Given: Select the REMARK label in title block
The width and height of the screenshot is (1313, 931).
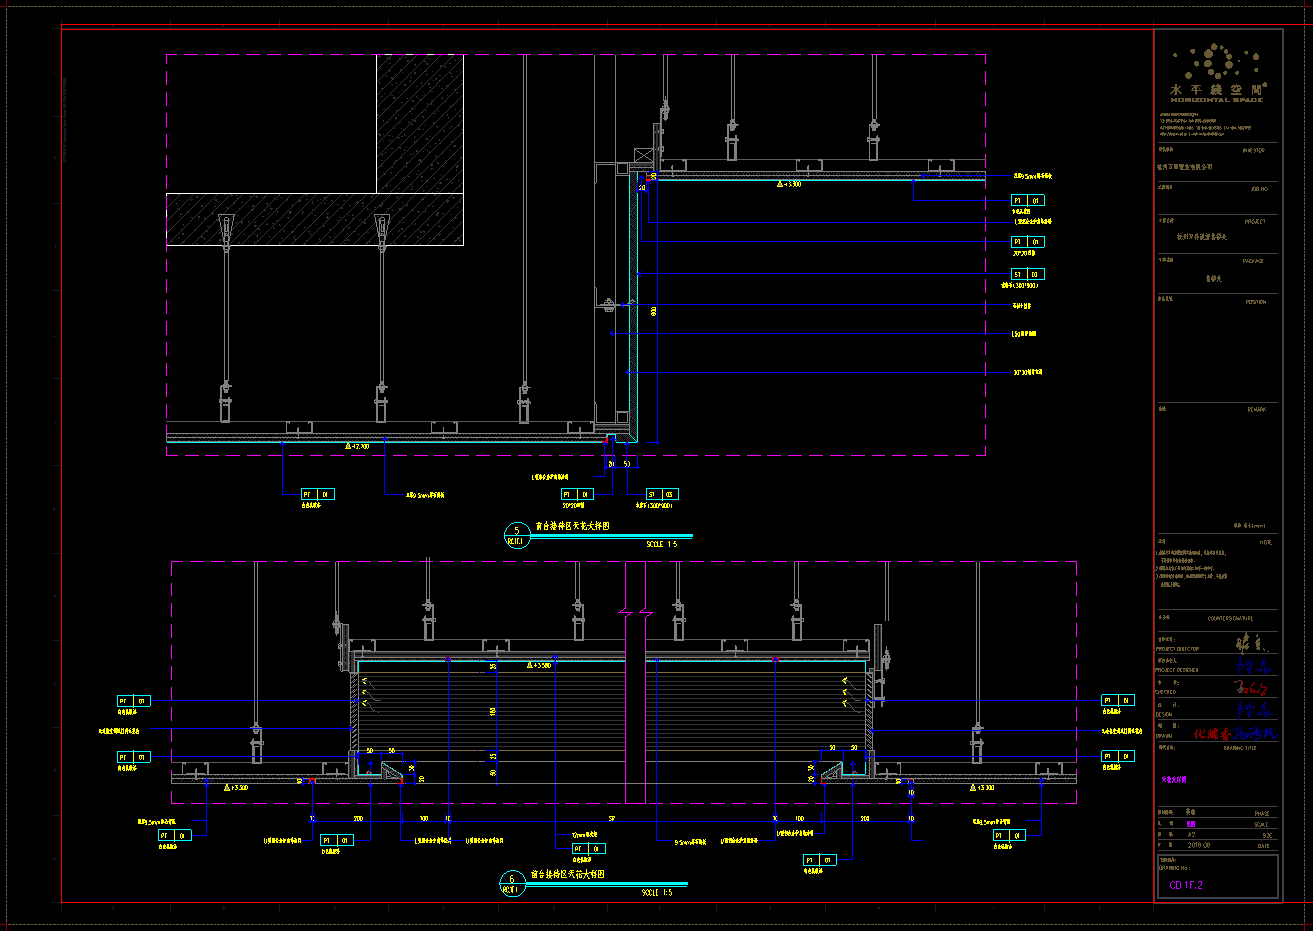Looking at the screenshot, I should (1257, 409).
